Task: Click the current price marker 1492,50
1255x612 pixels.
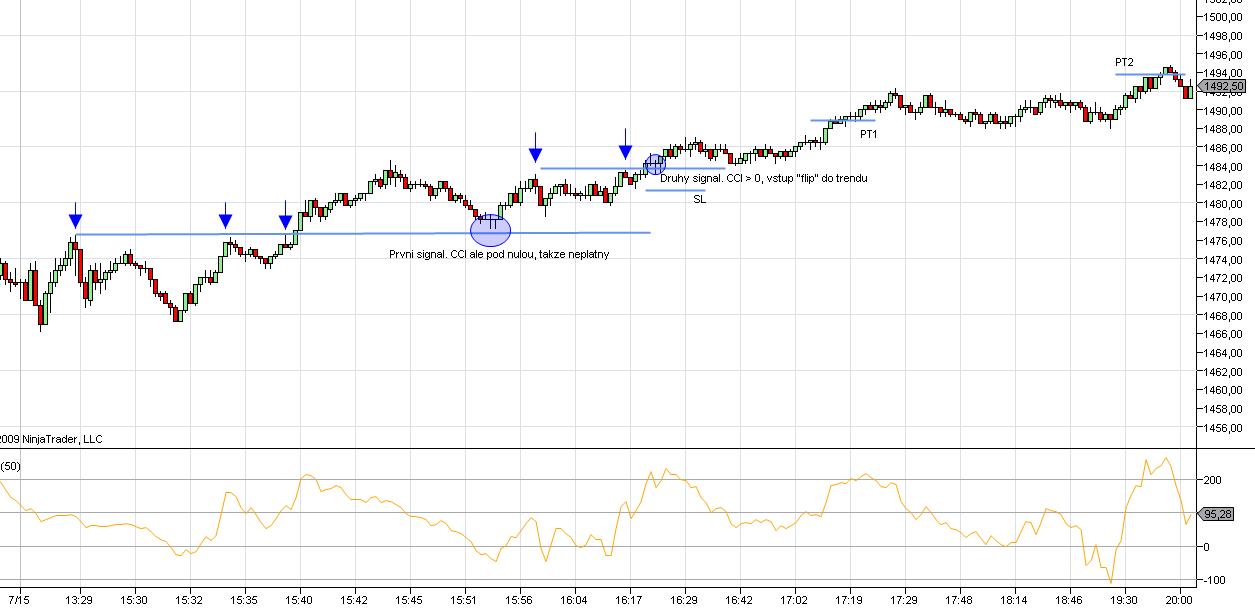Action: tap(1223, 87)
